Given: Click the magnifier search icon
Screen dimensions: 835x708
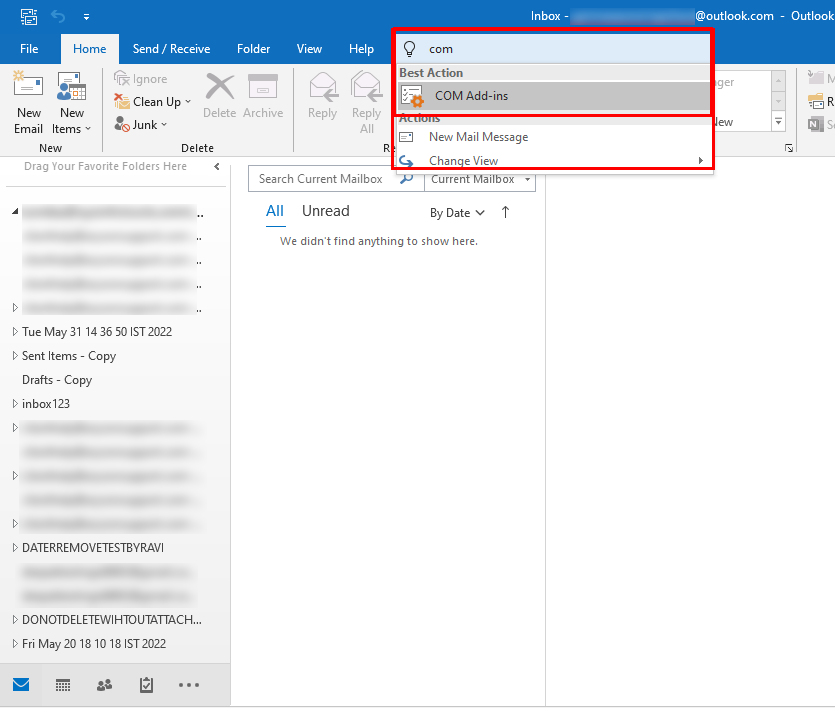Looking at the screenshot, I should [407, 179].
